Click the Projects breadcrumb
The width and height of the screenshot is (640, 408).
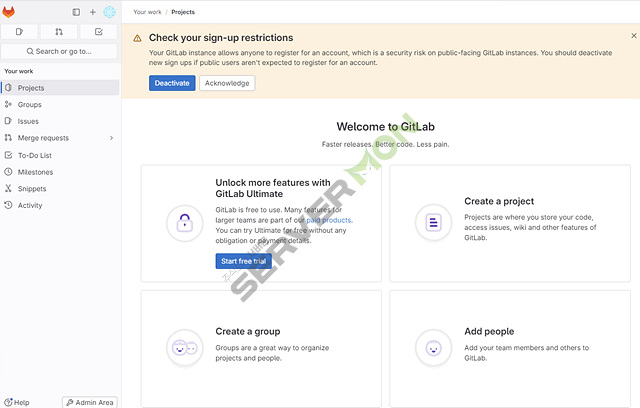(x=183, y=12)
